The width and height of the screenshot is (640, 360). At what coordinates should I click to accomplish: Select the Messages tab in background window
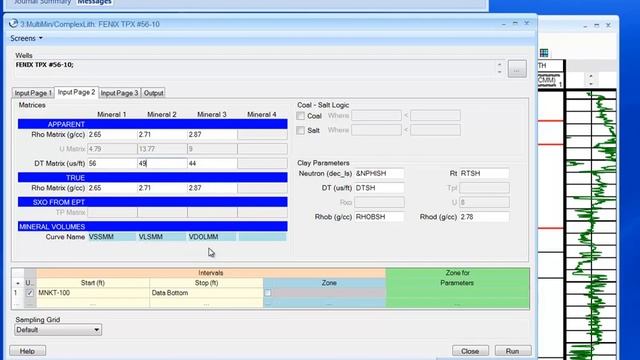[94, 2]
